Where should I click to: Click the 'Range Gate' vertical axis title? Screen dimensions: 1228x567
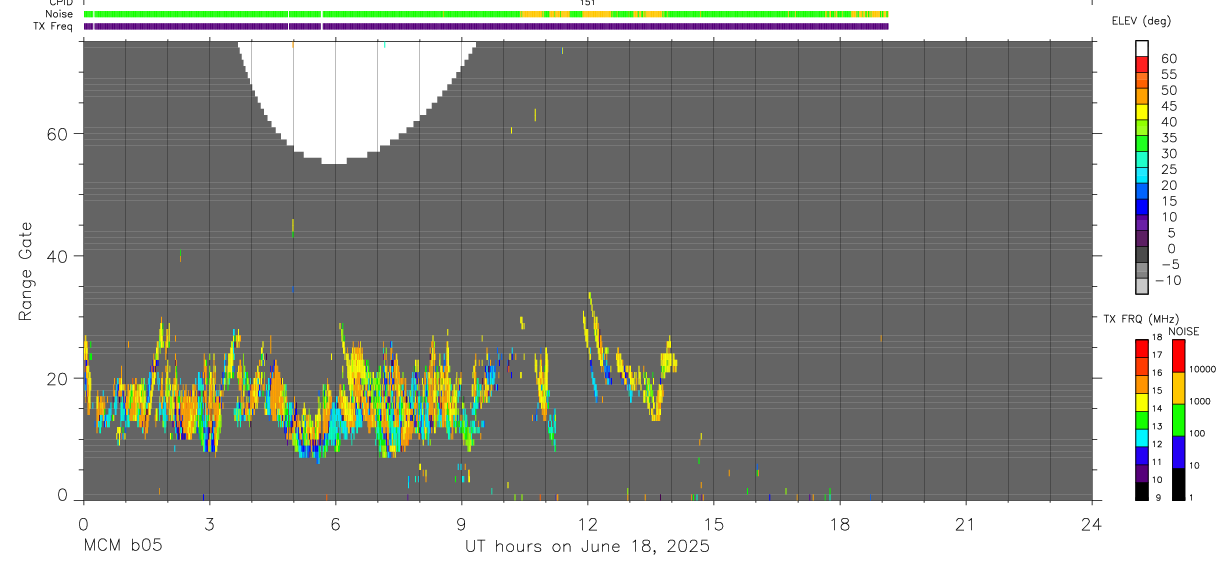pyautogui.click(x=26, y=271)
